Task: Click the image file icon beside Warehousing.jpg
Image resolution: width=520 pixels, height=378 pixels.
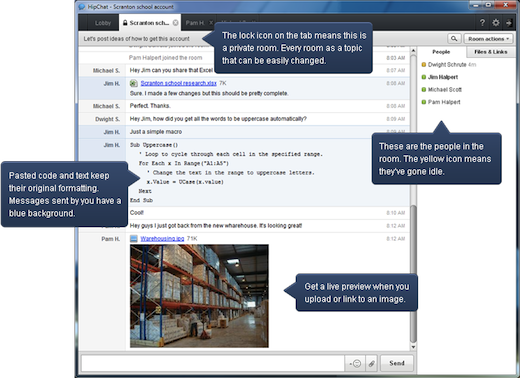Action: (x=134, y=238)
